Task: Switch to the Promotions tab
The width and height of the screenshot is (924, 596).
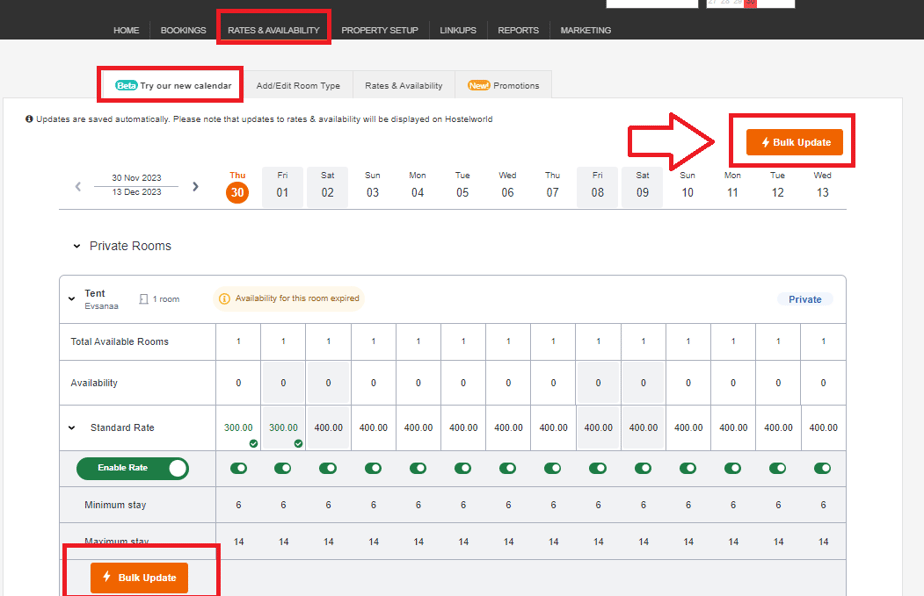Action: tap(504, 86)
